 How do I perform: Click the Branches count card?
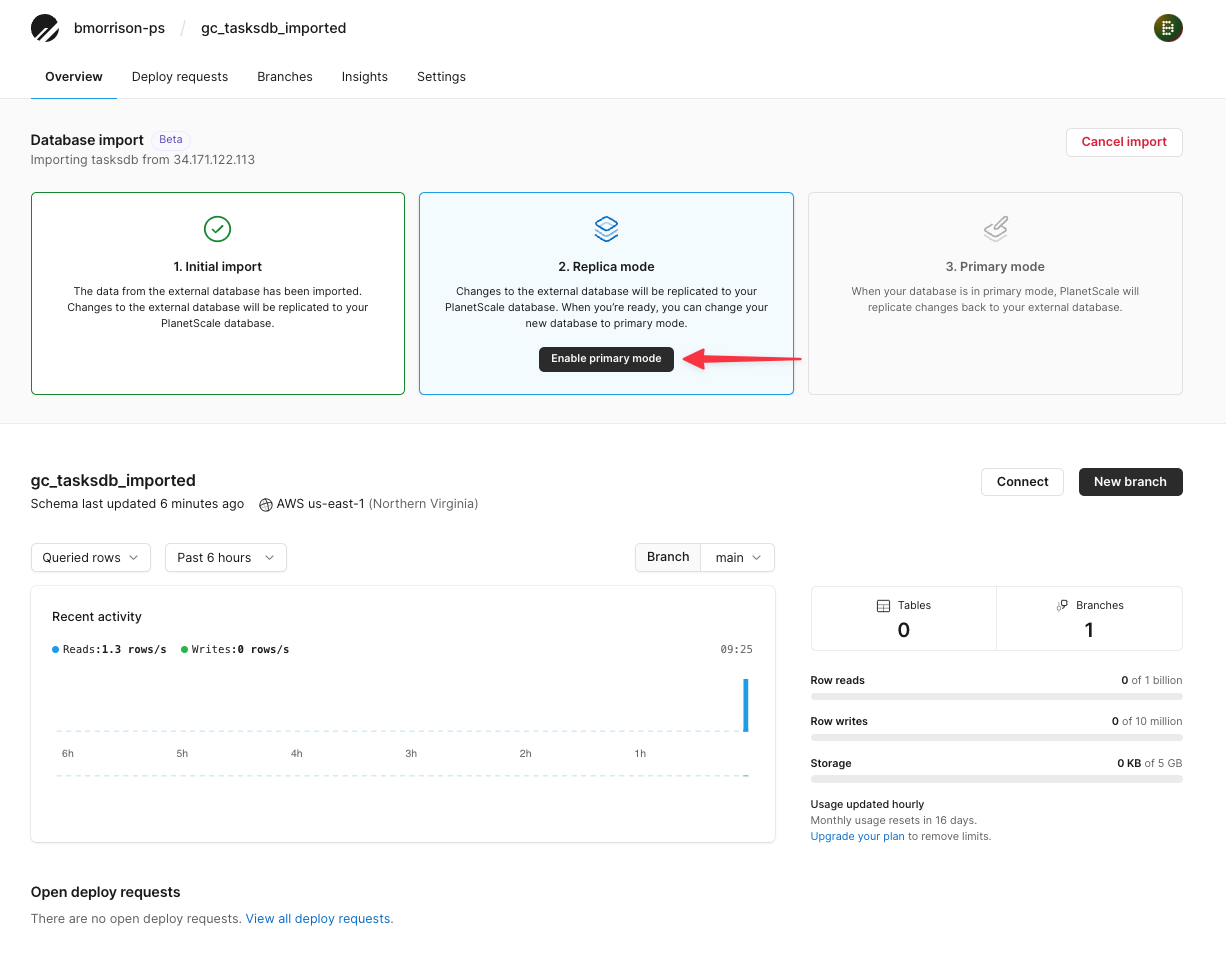tap(1090, 619)
